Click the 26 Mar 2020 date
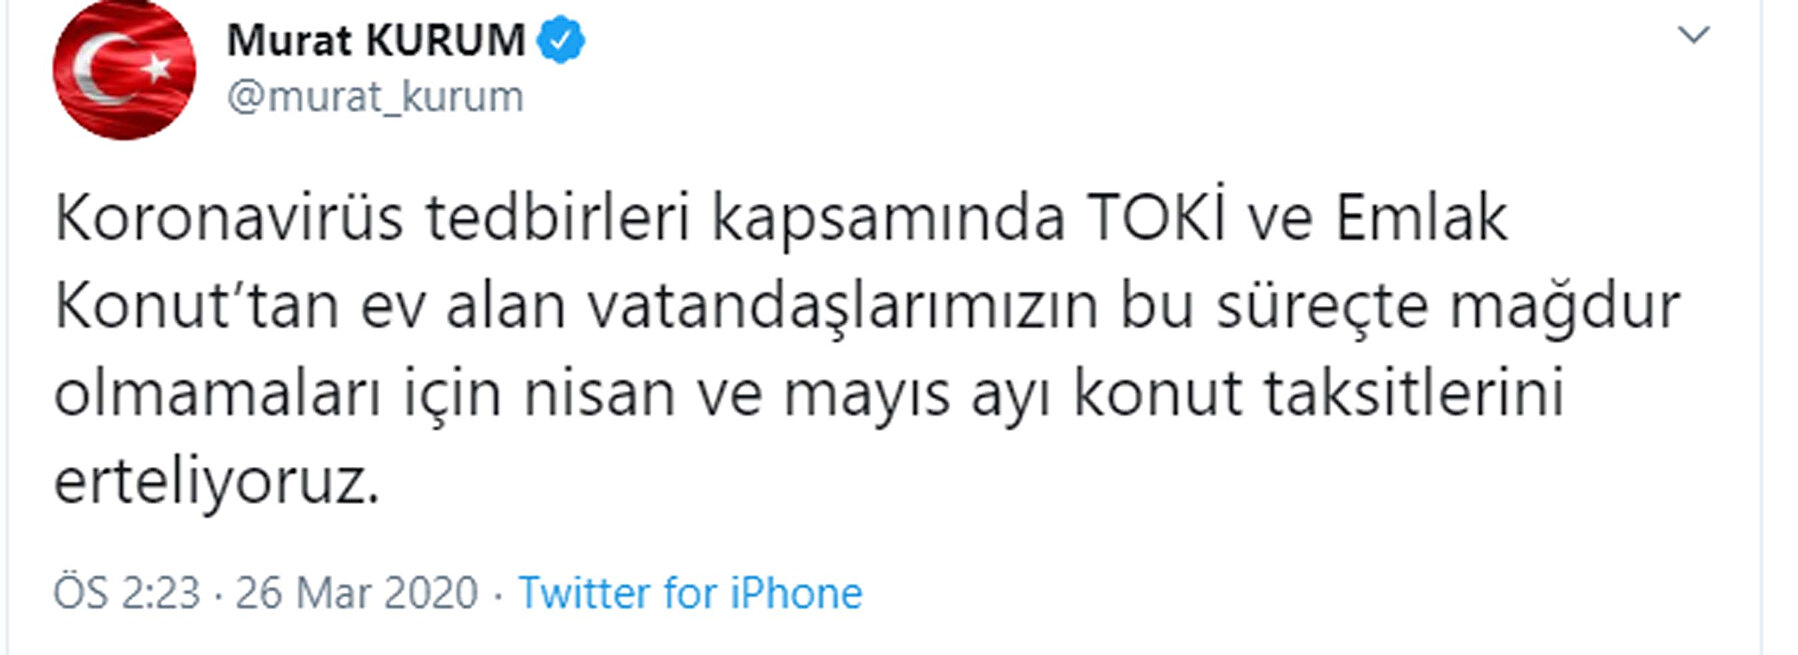 (356, 593)
